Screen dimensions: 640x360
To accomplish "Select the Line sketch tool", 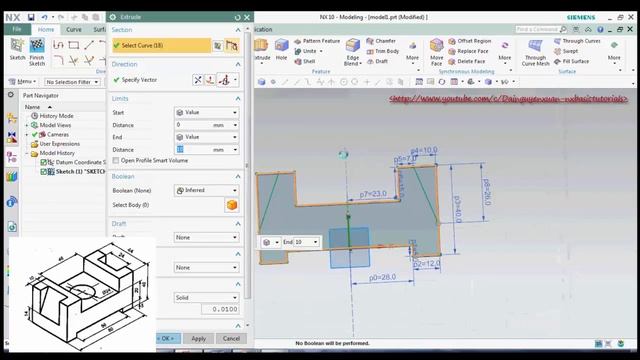I will point(89,45).
